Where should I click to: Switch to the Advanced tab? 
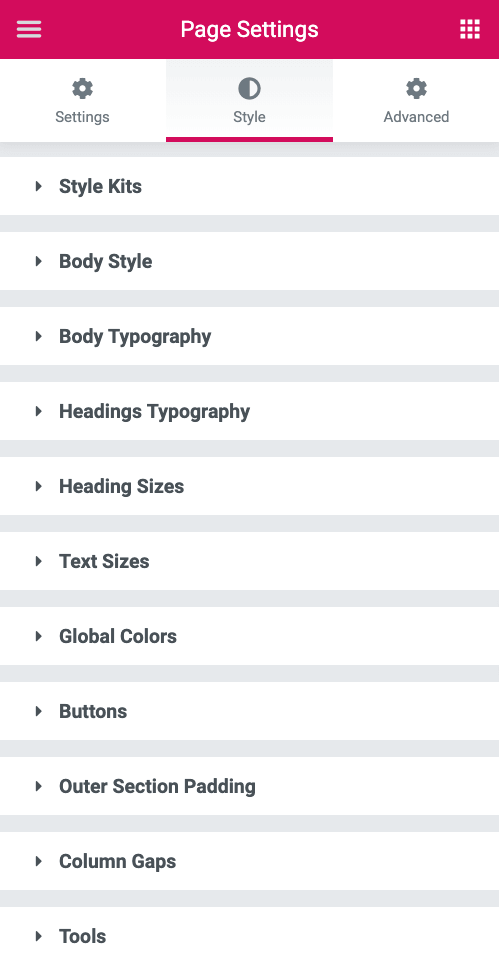pyautogui.click(x=416, y=101)
